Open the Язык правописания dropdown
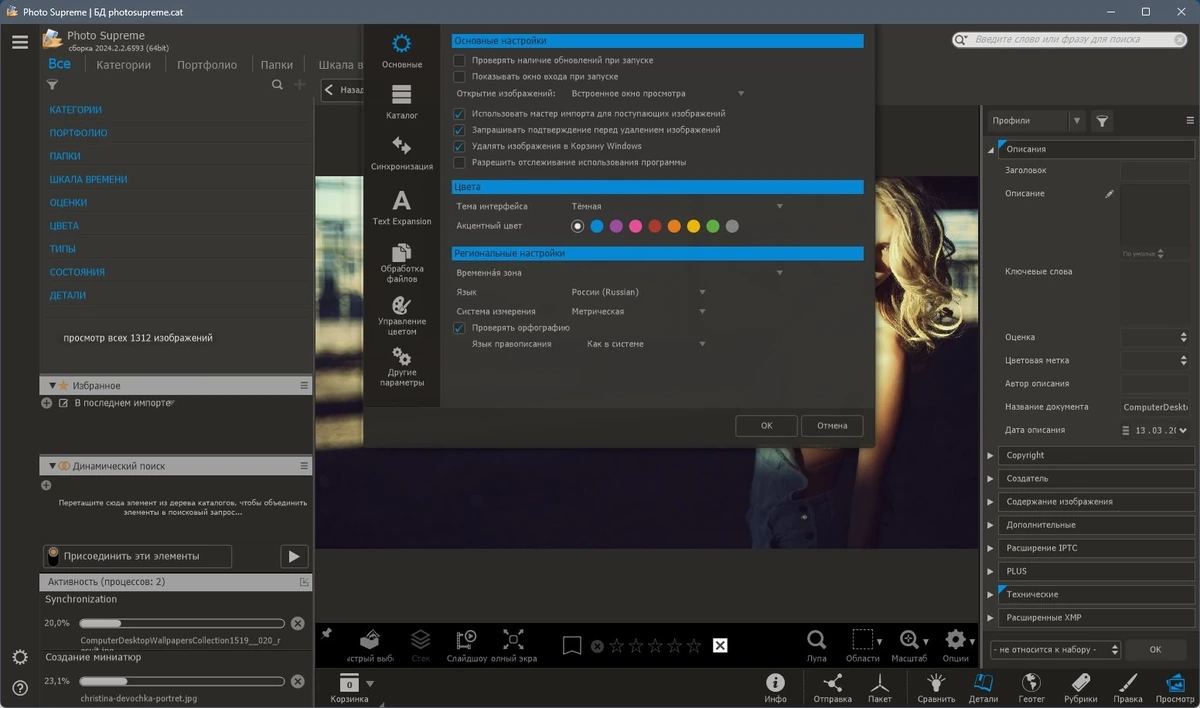The height and width of the screenshot is (708, 1200). (646, 344)
